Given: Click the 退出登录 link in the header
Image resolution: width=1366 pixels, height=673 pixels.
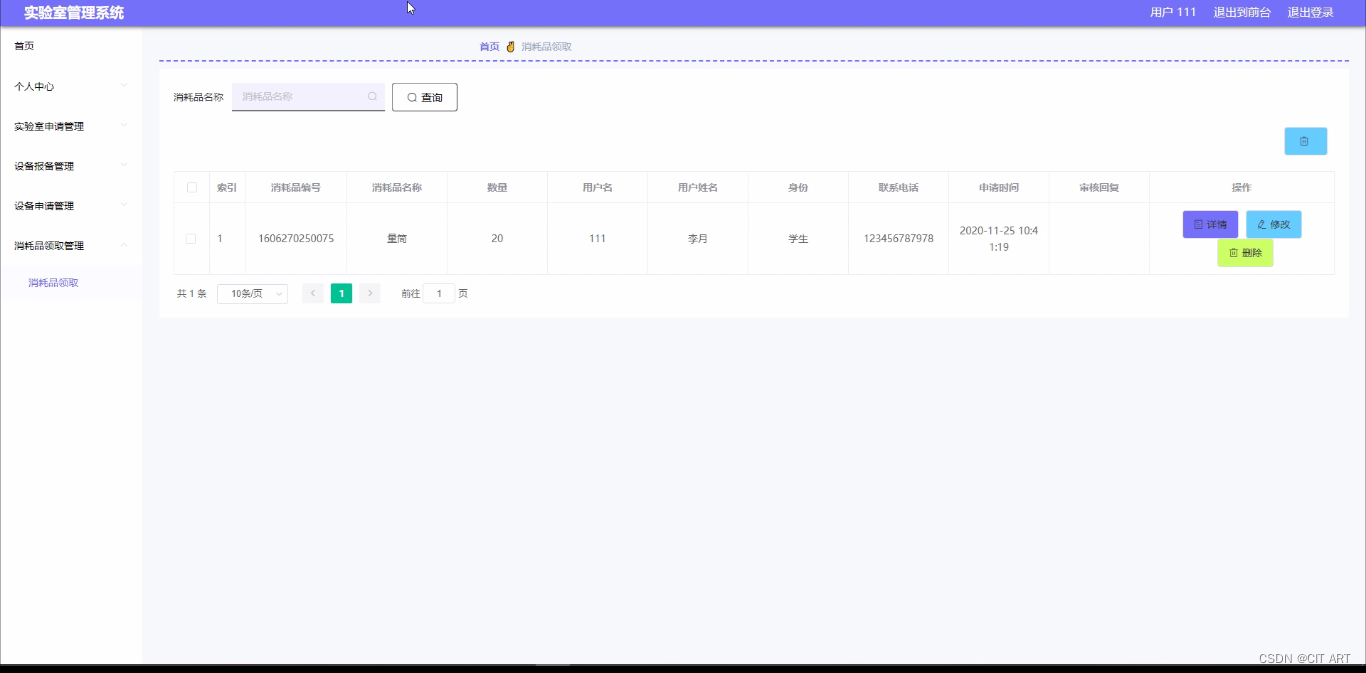Looking at the screenshot, I should pos(1311,12).
